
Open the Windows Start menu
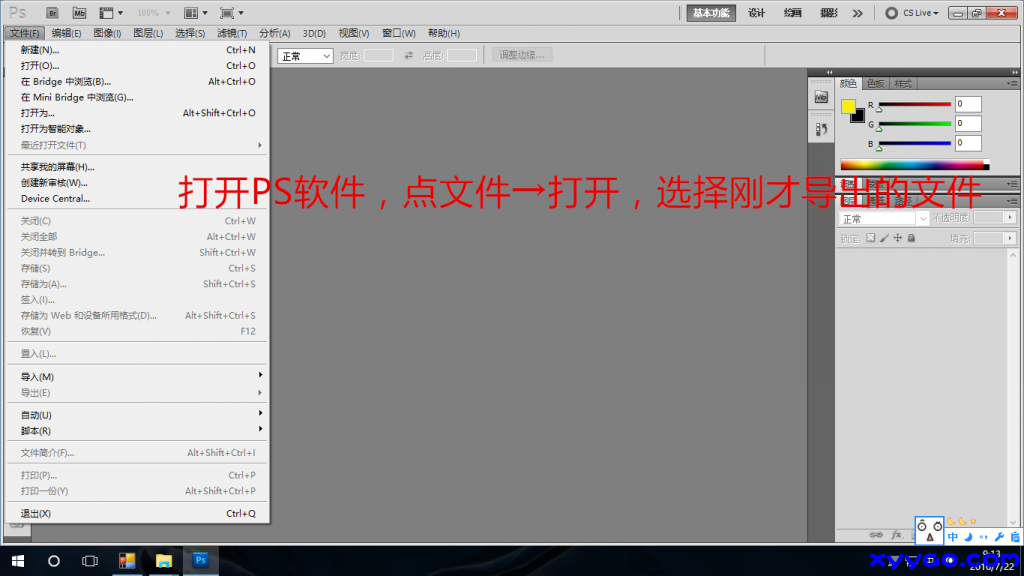[x=17, y=561]
